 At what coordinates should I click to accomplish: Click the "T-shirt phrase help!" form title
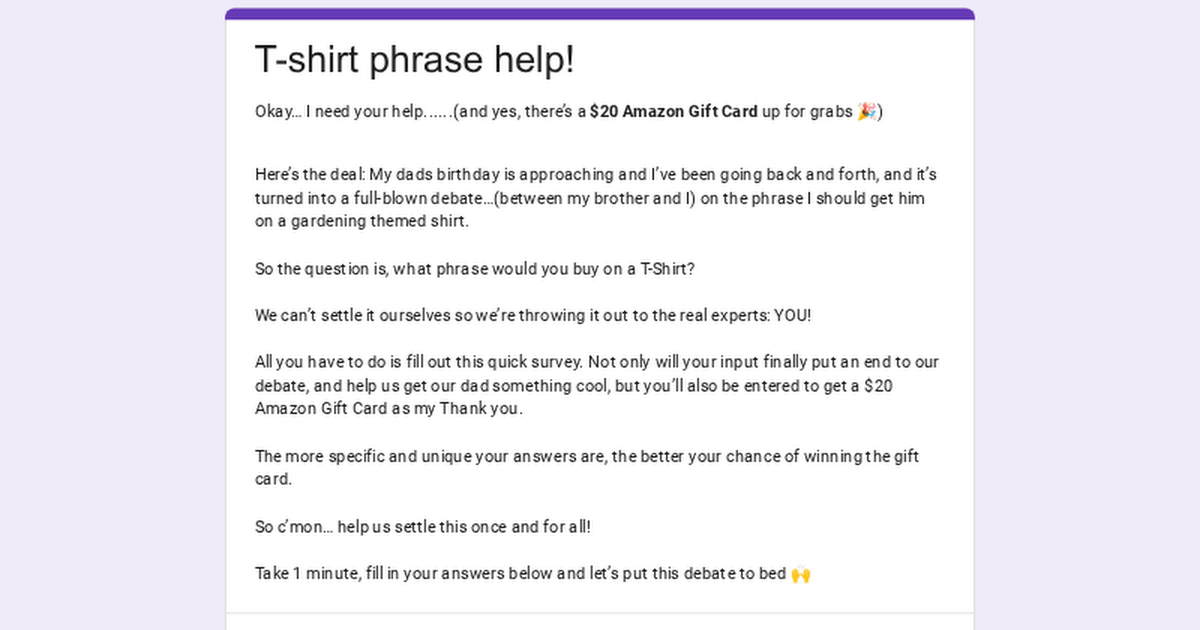point(415,60)
